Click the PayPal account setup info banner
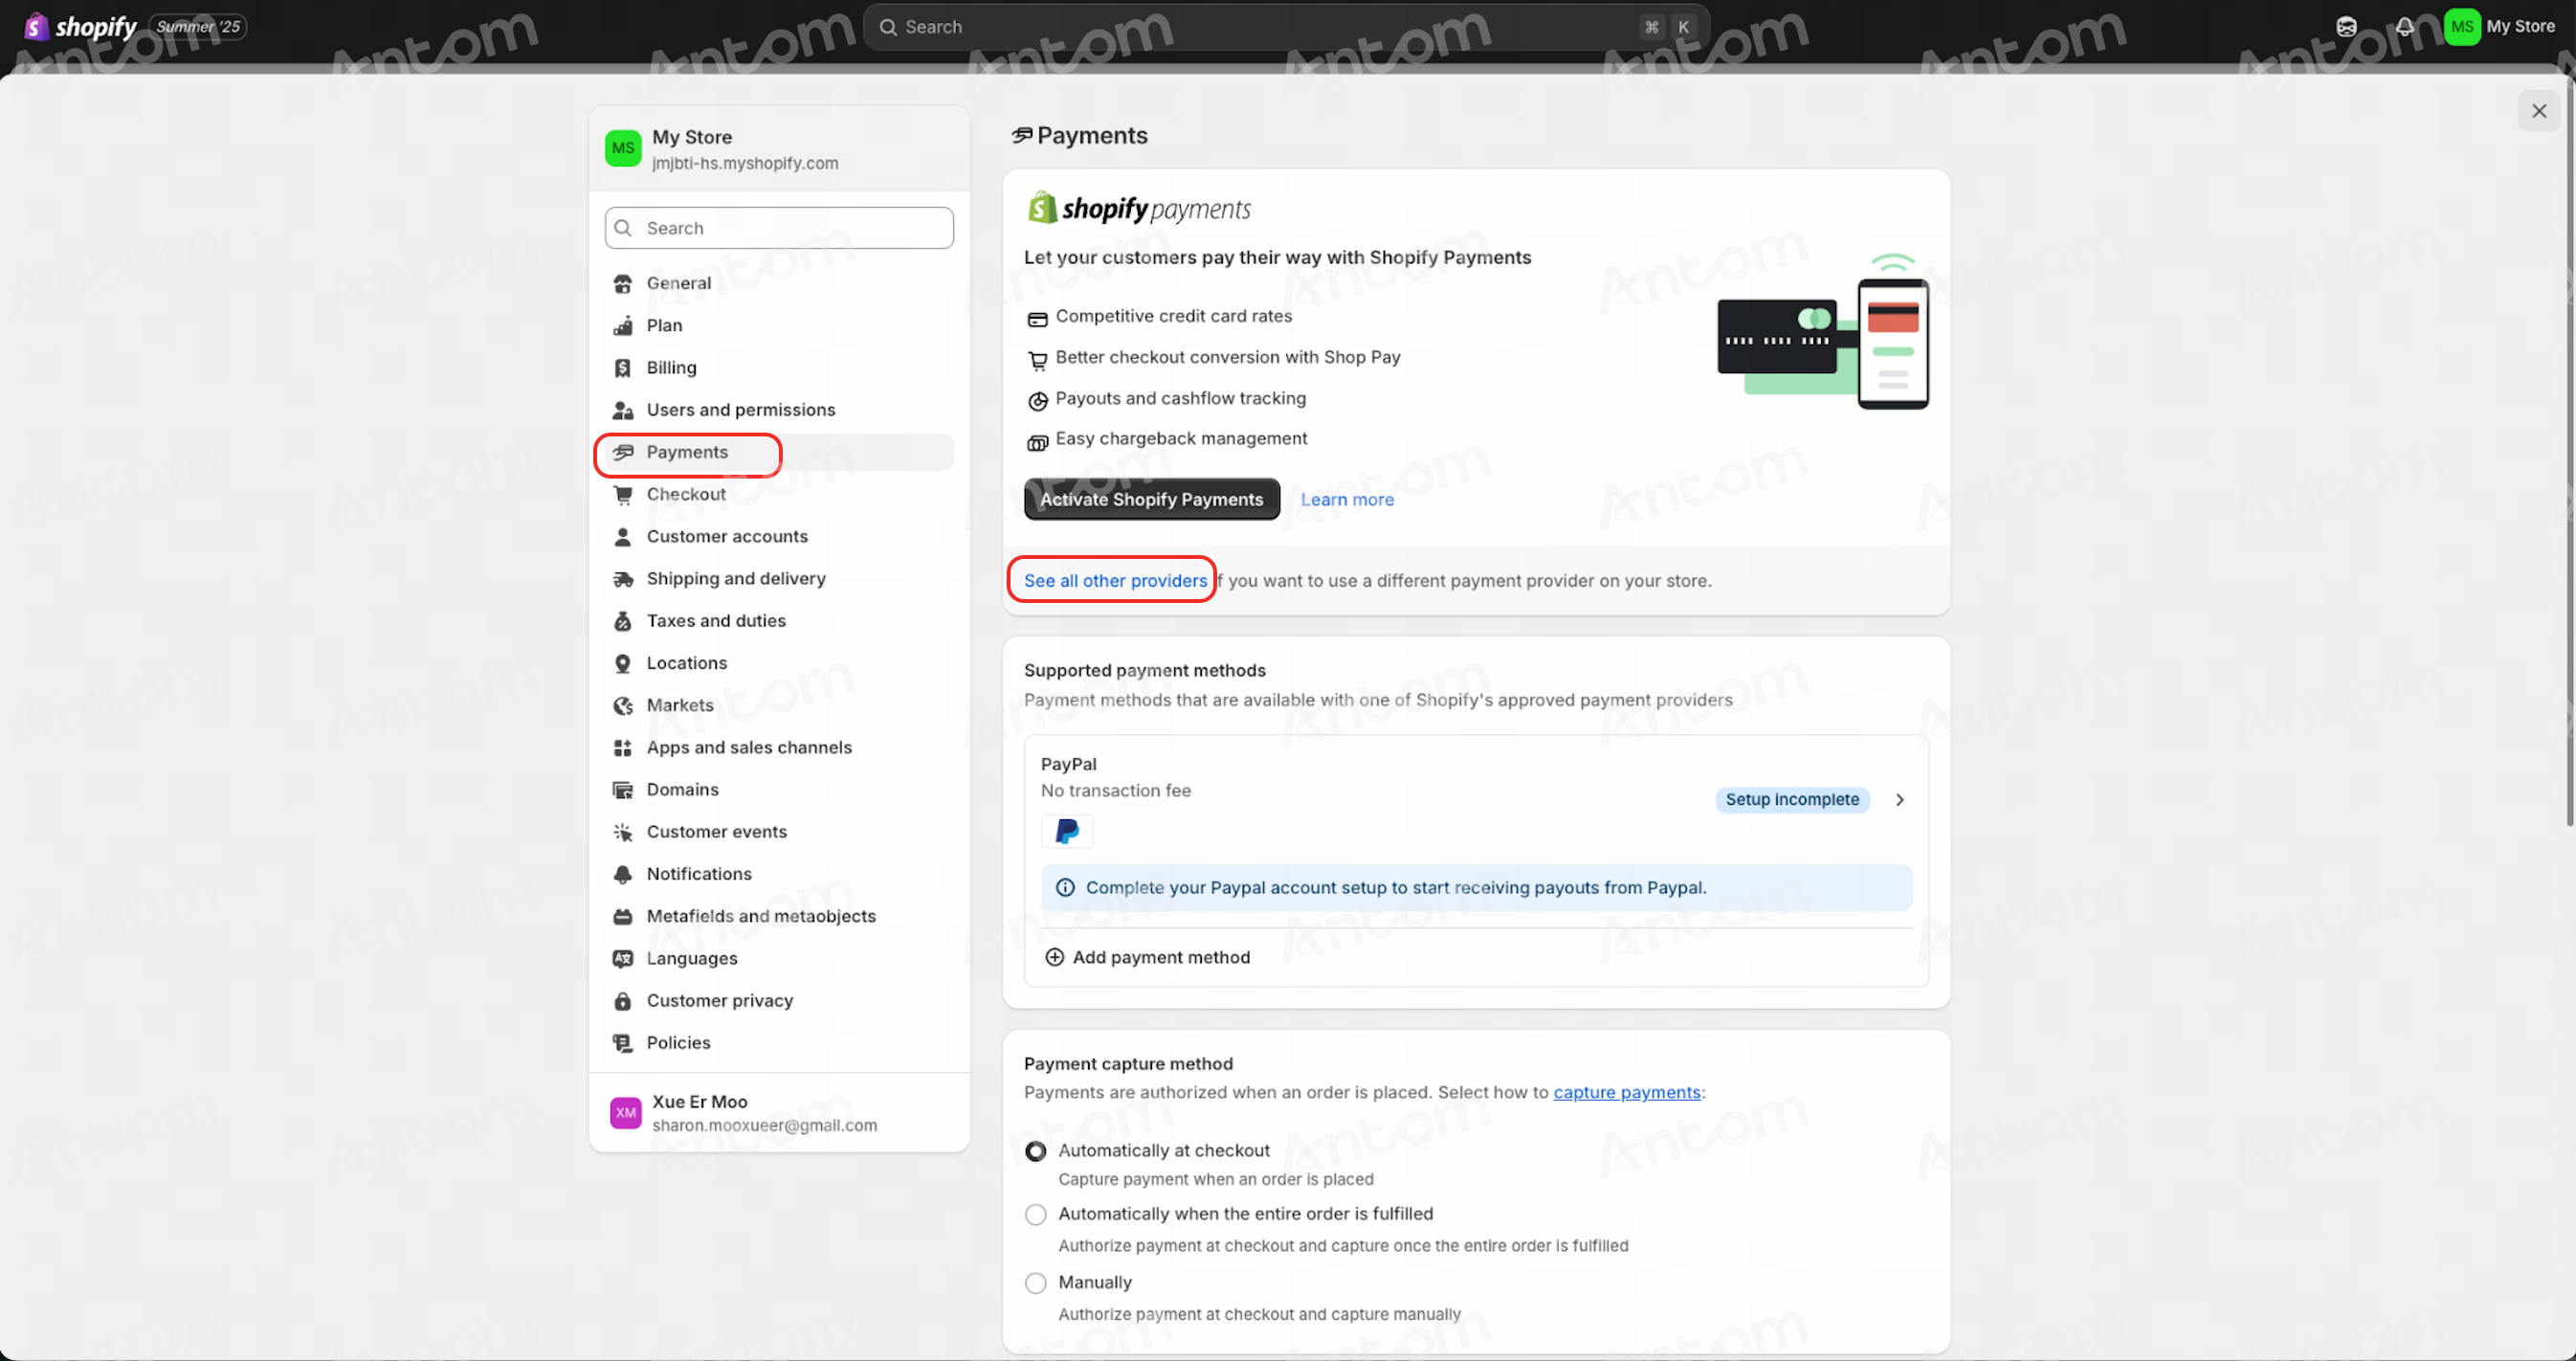Viewport: 2576px width, 1361px height. (x=1476, y=888)
